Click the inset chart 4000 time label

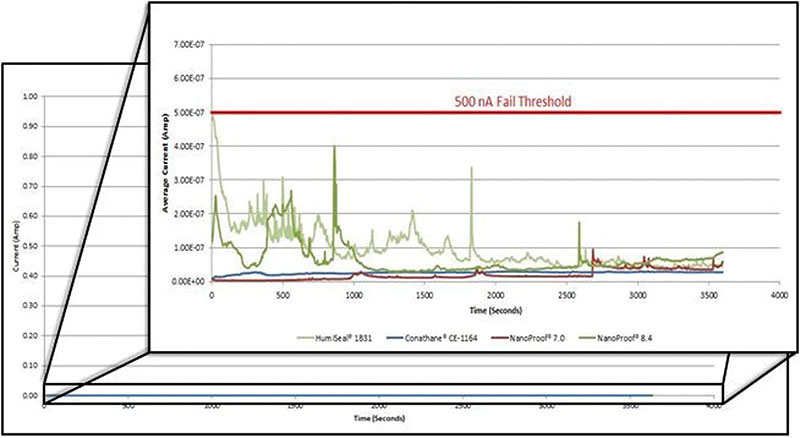[x=779, y=295]
